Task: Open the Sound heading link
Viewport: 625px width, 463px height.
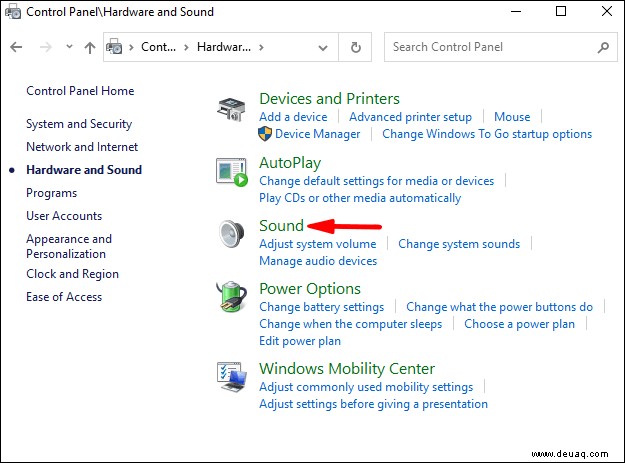Action: 281,226
